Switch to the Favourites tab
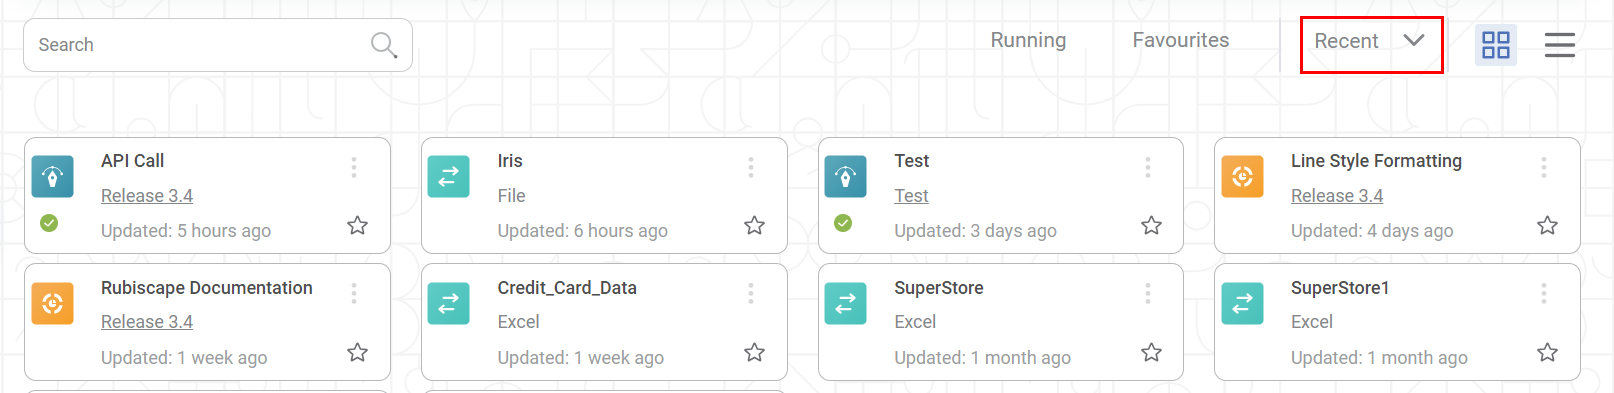The height and width of the screenshot is (393, 1614). (x=1180, y=40)
